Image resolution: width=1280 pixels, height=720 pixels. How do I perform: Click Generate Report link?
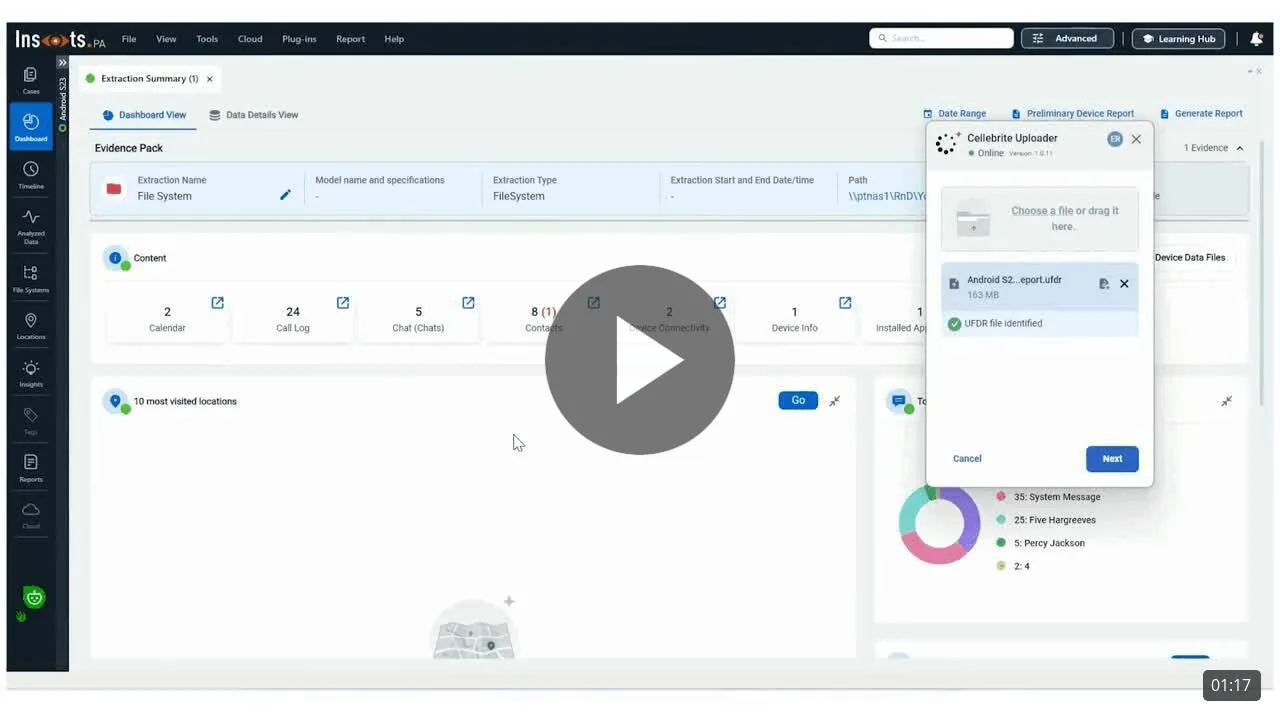1201,114
